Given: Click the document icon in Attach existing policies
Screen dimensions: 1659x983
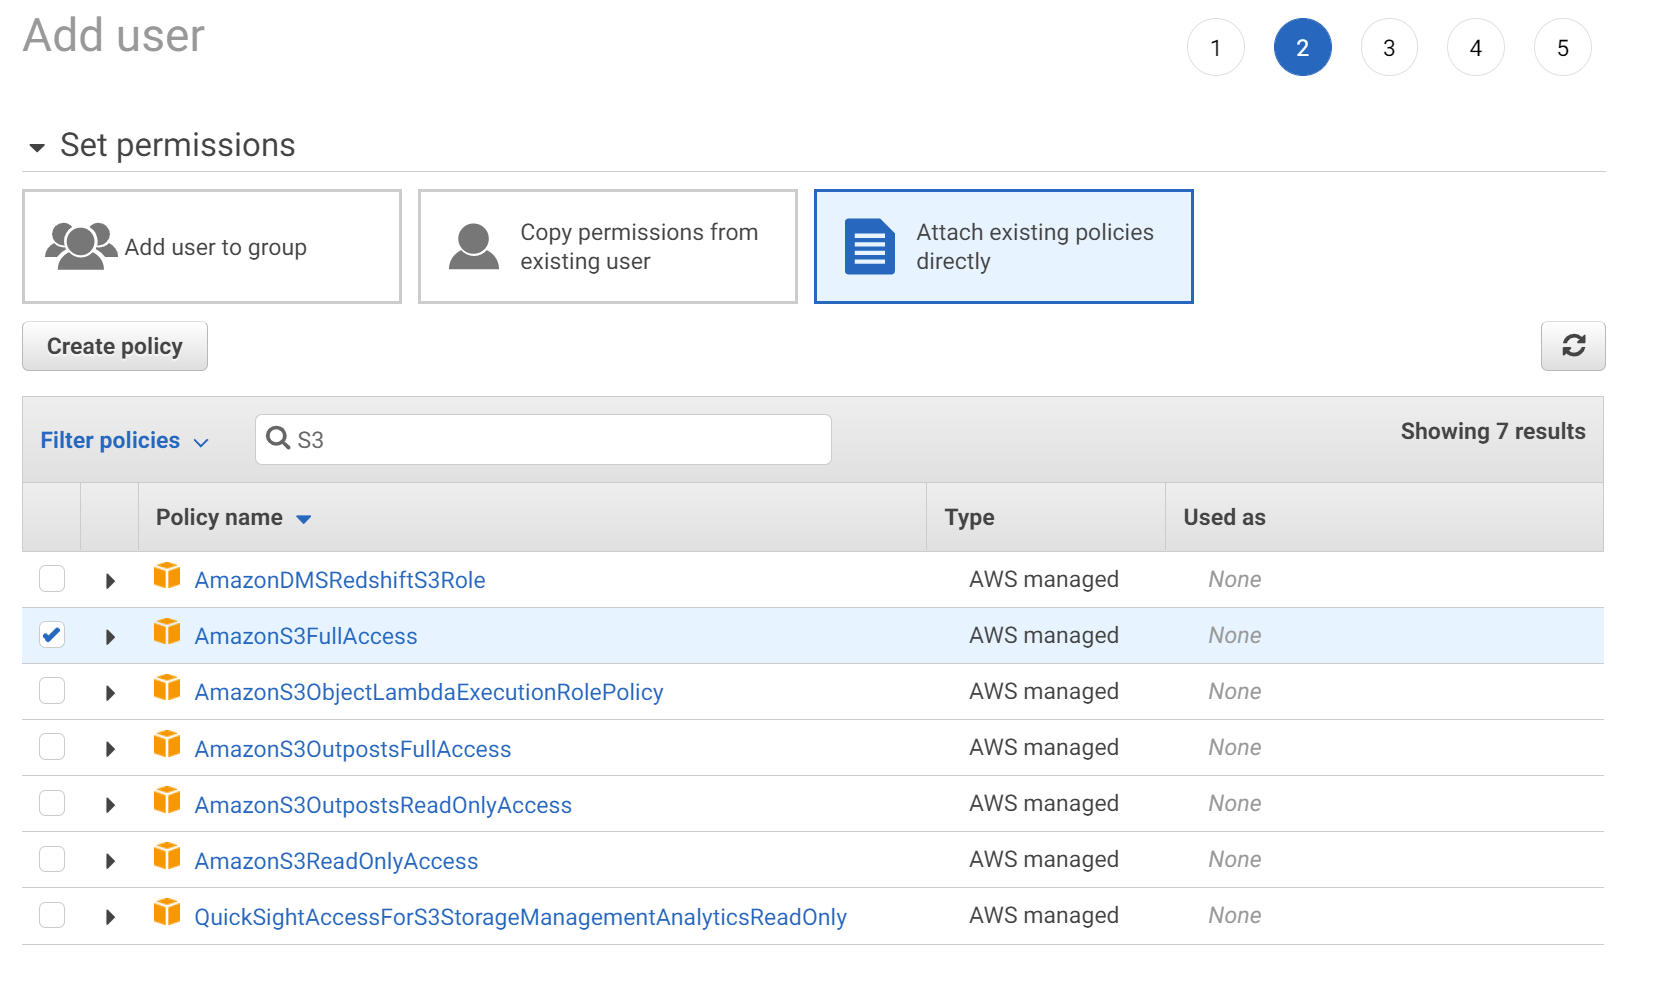Looking at the screenshot, I should click(870, 246).
